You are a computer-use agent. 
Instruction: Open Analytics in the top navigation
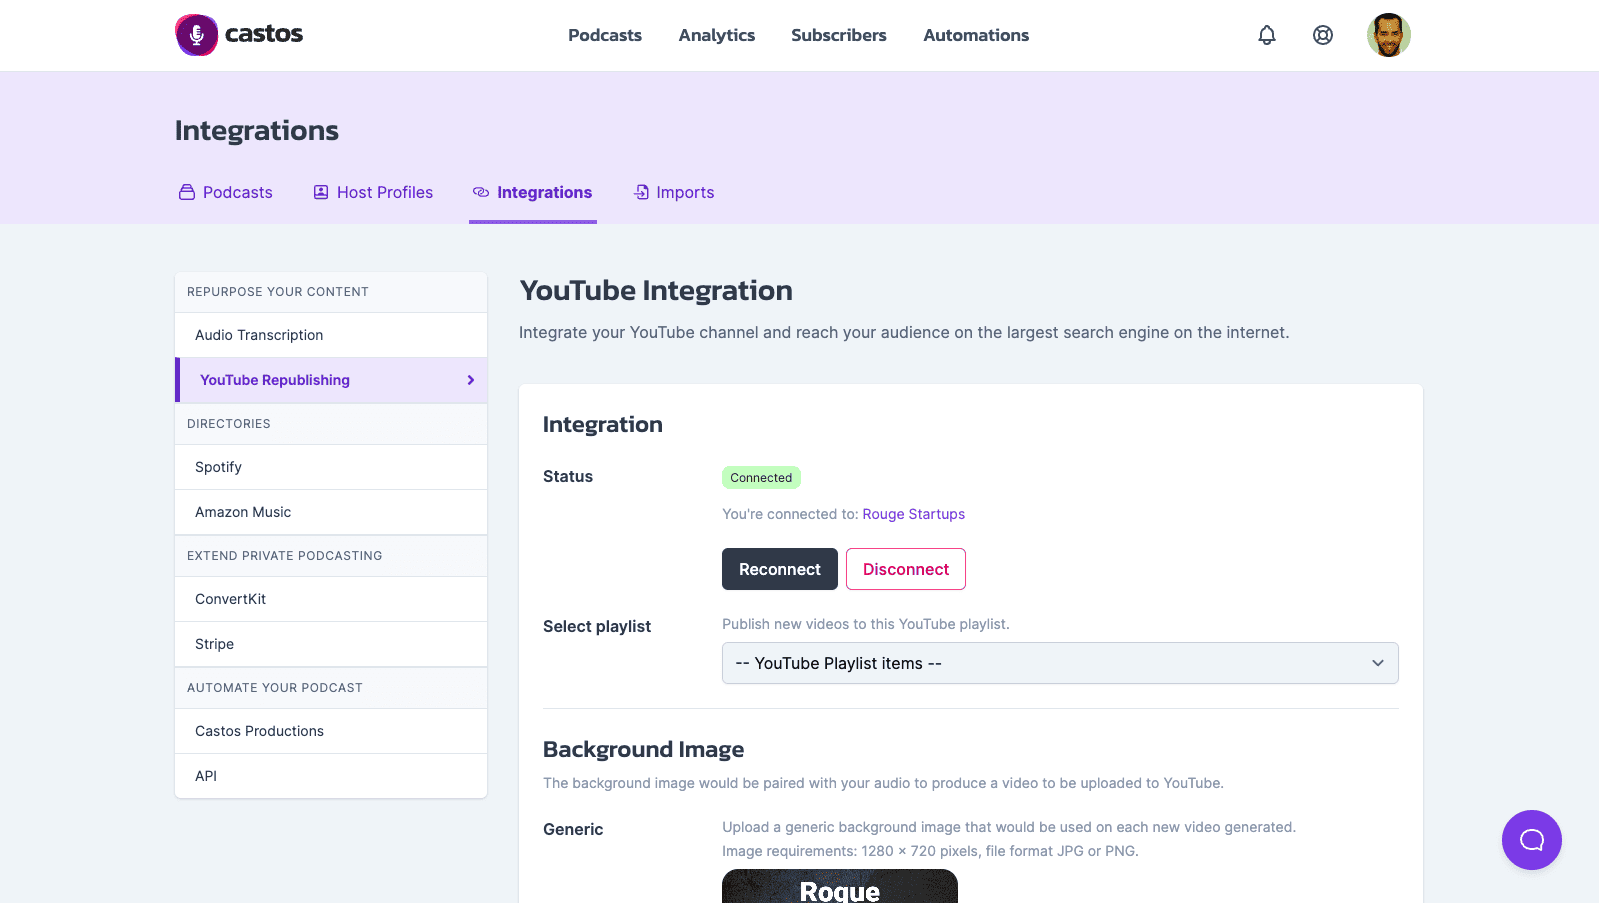point(717,35)
